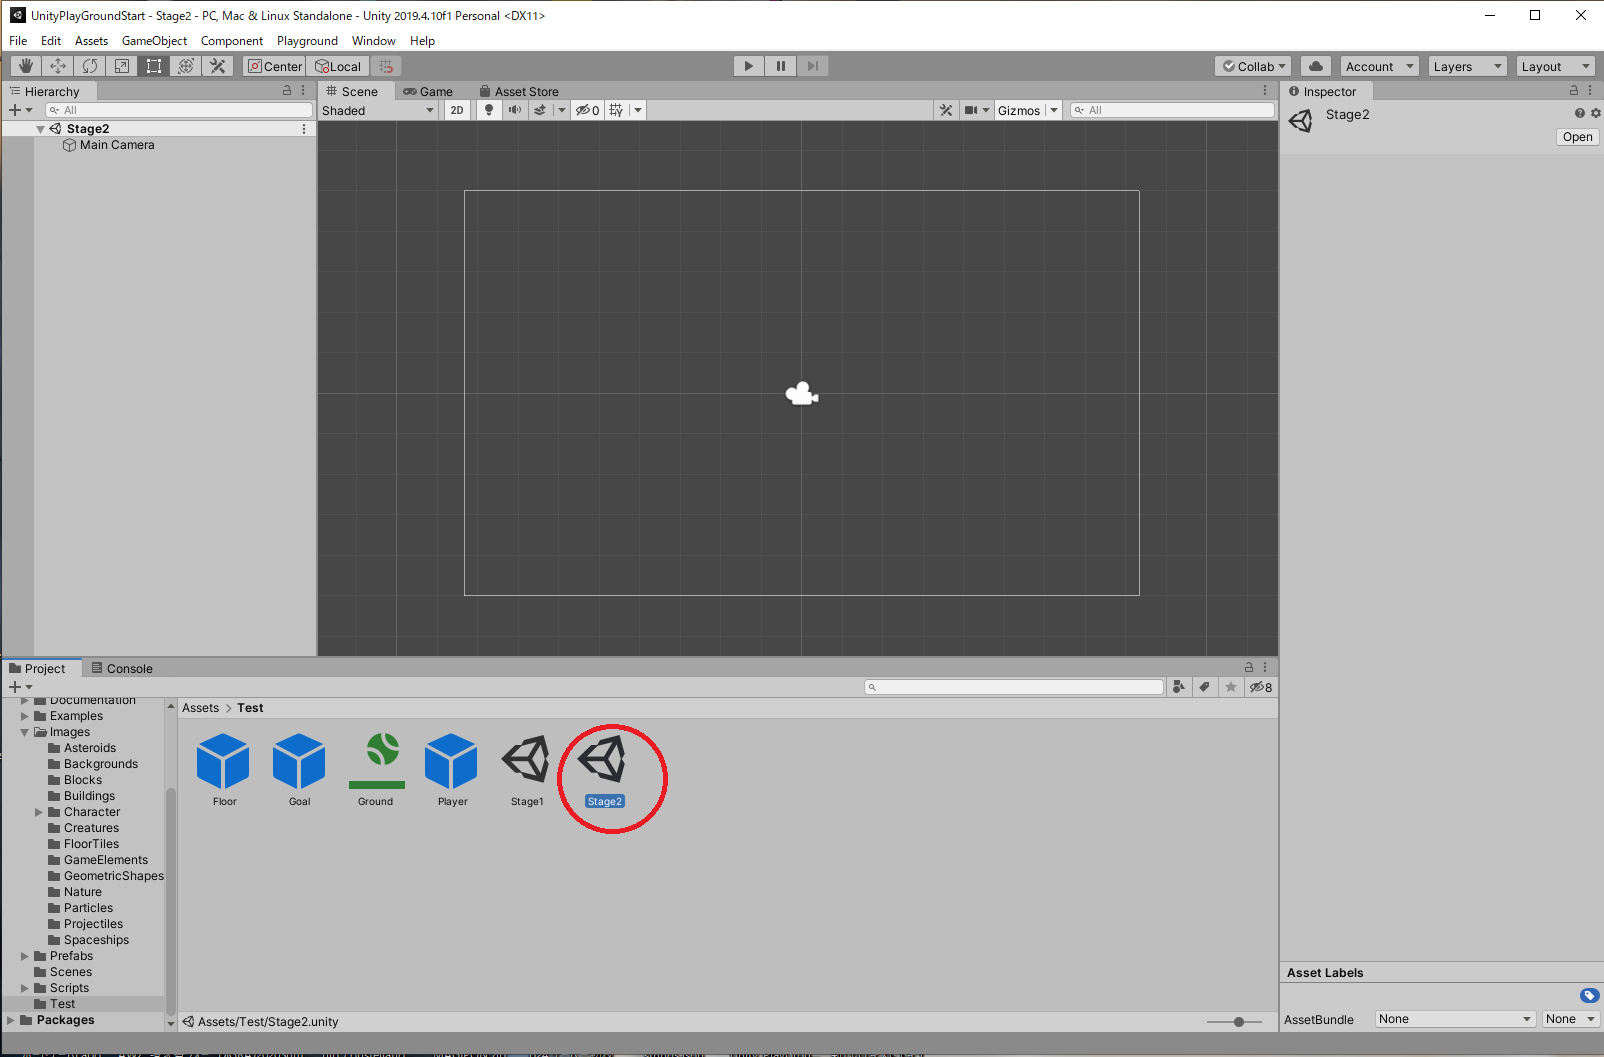Image resolution: width=1604 pixels, height=1057 pixels.
Task: Click the Search by Type icon
Action: point(1179,687)
